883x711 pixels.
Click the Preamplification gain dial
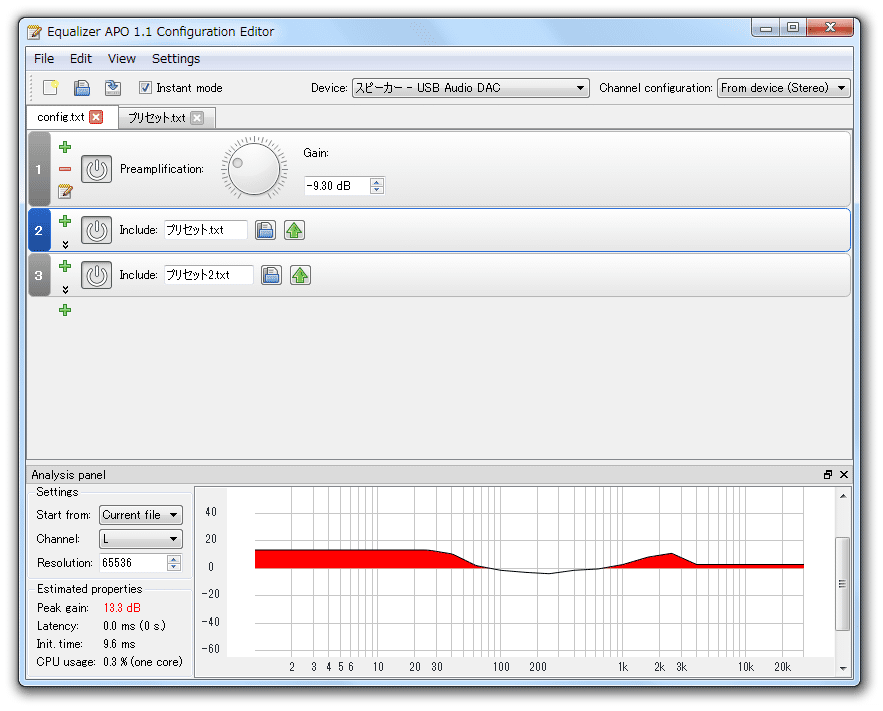click(254, 168)
